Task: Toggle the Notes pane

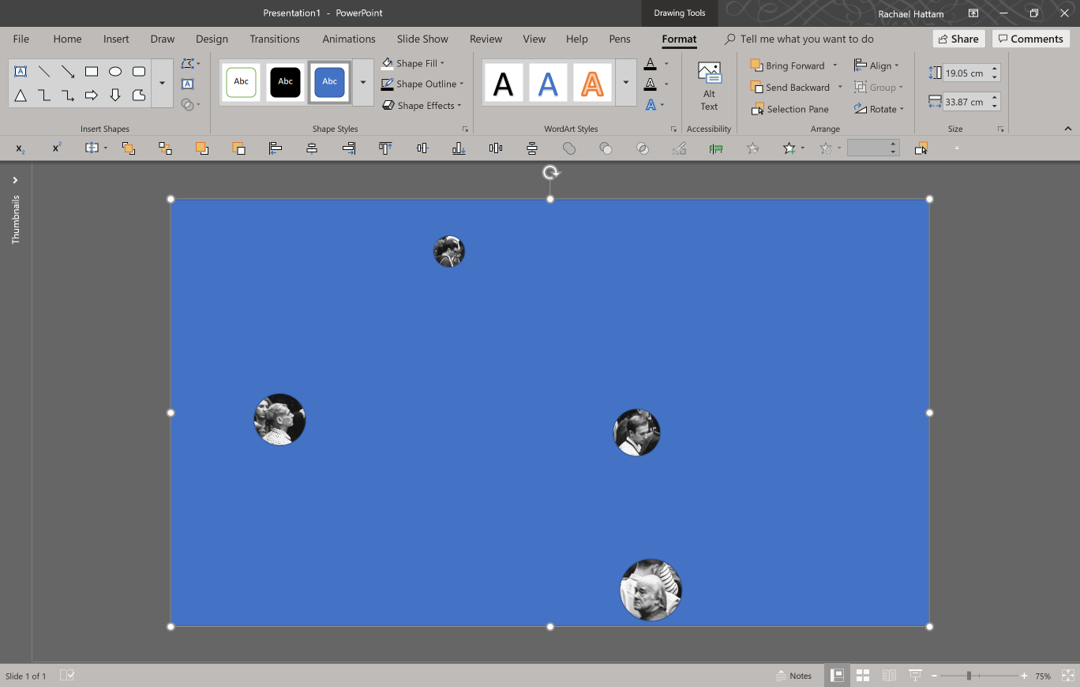Action: click(795, 675)
